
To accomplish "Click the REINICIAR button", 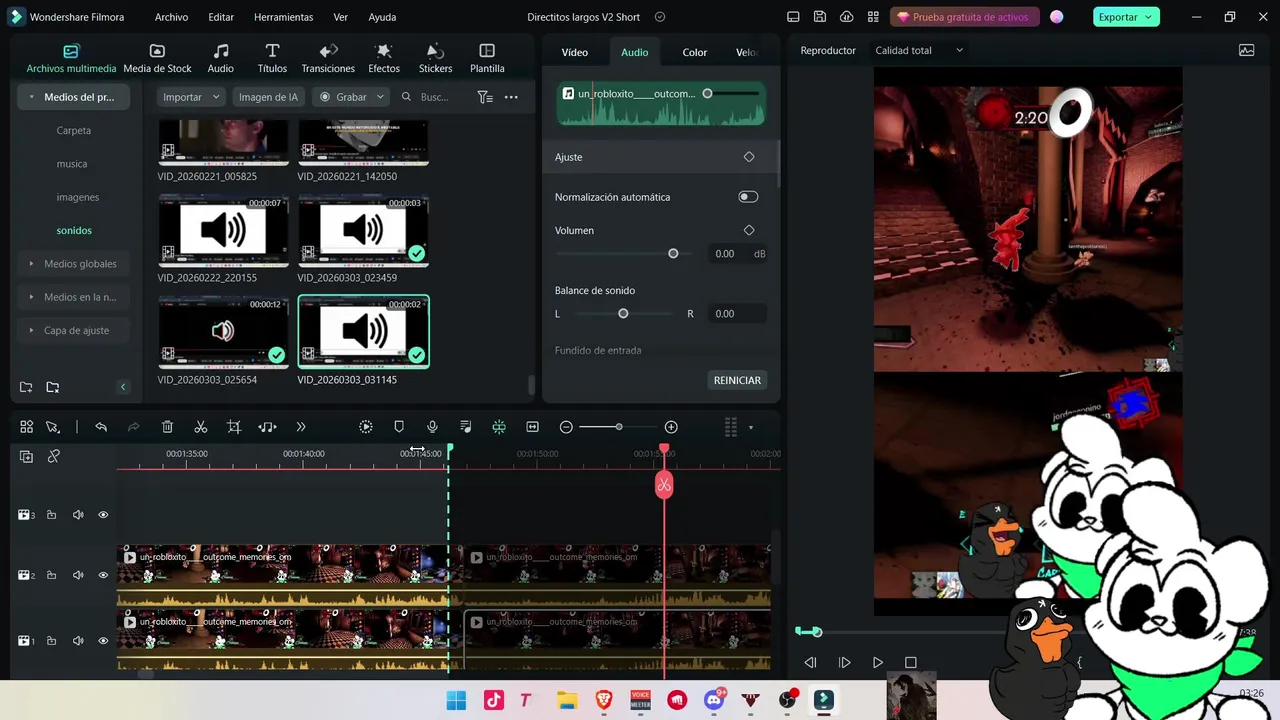I will pos(737,380).
